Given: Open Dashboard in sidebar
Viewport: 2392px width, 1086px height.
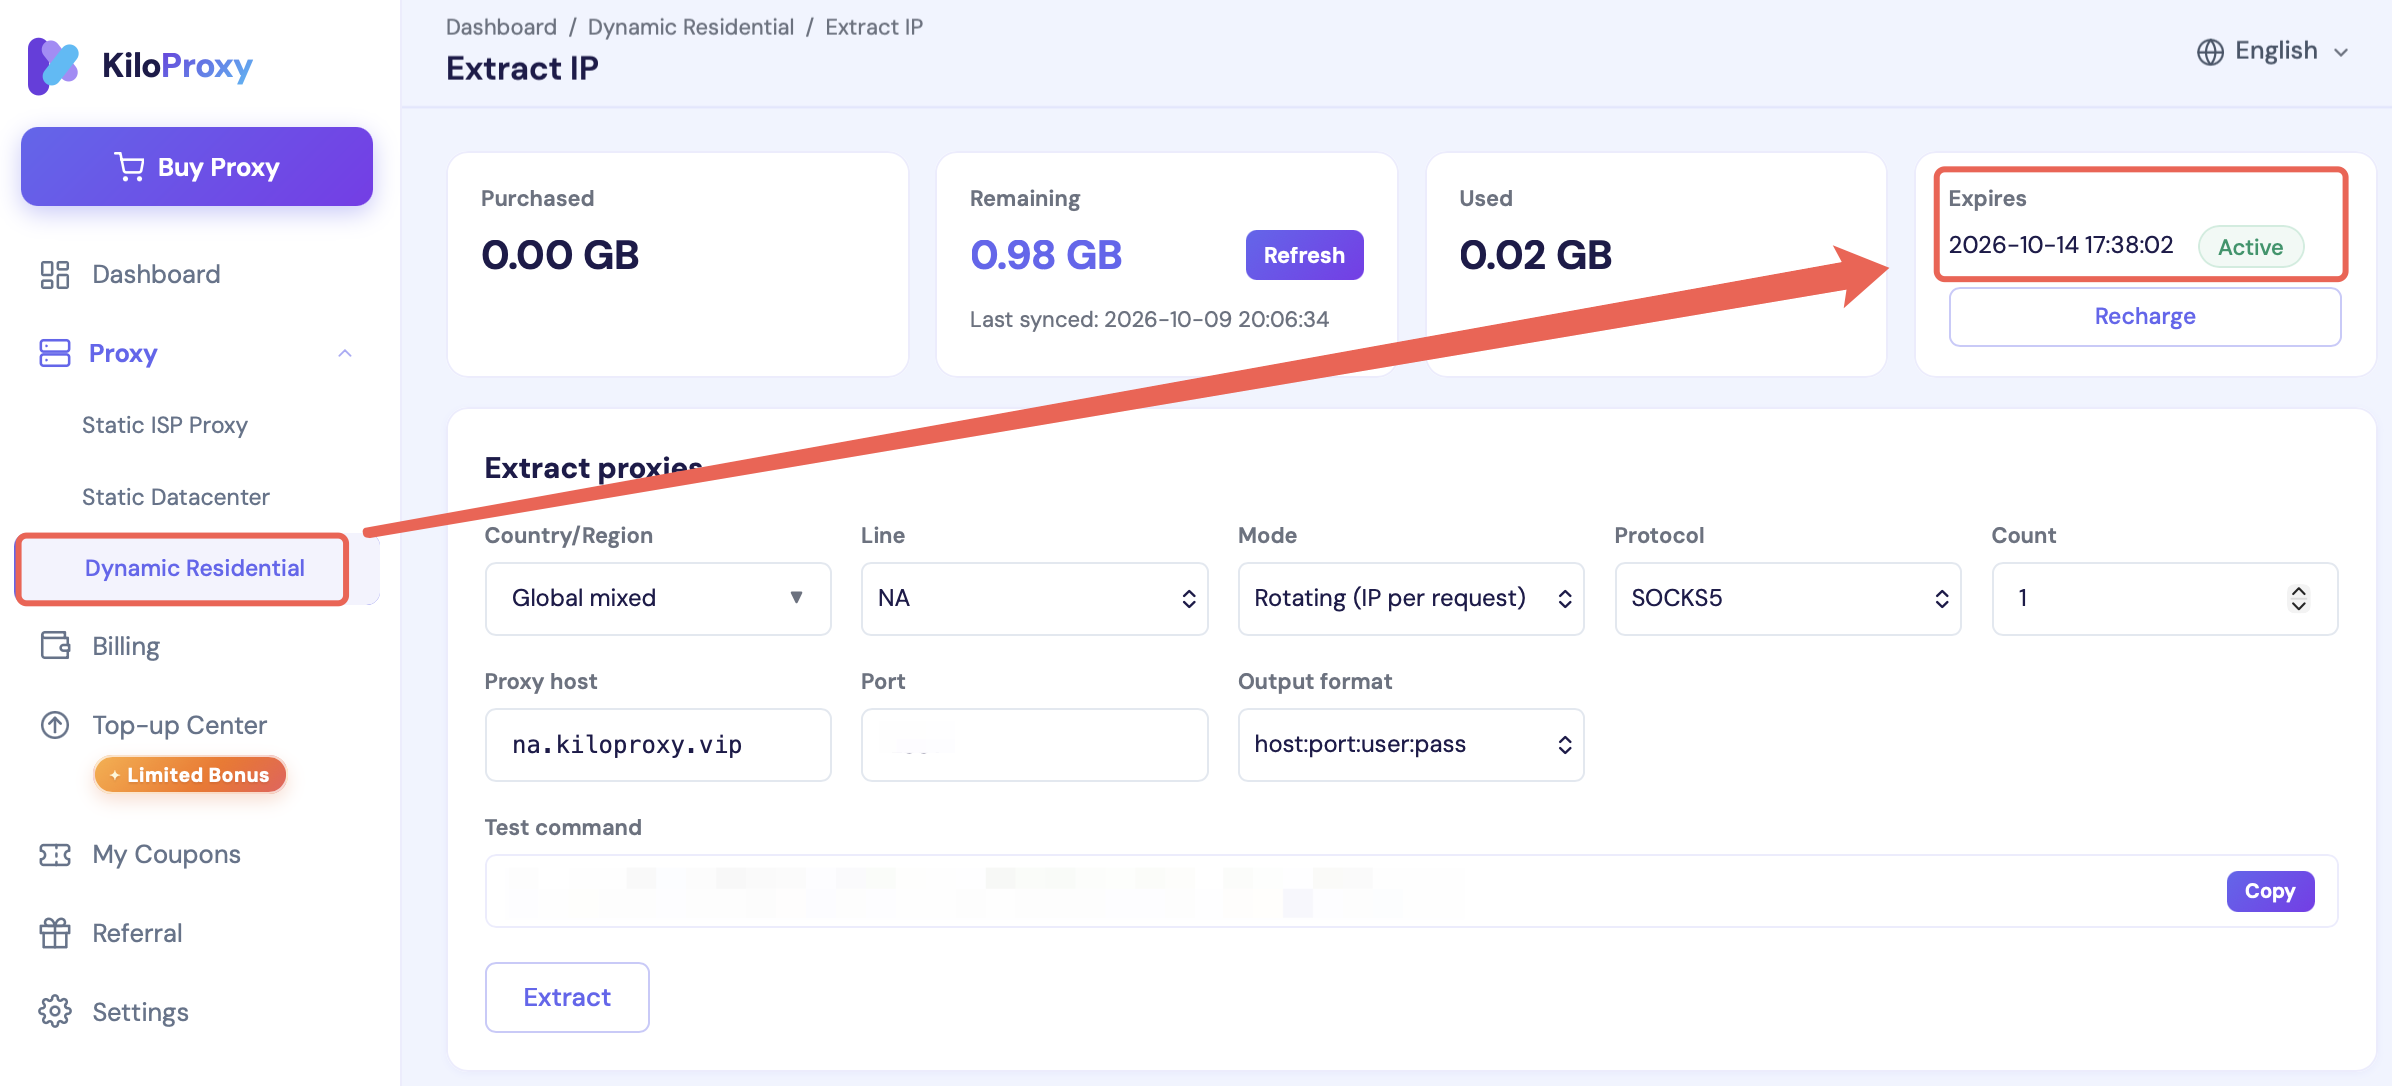Looking at the screenshot, I should [156, 274].
